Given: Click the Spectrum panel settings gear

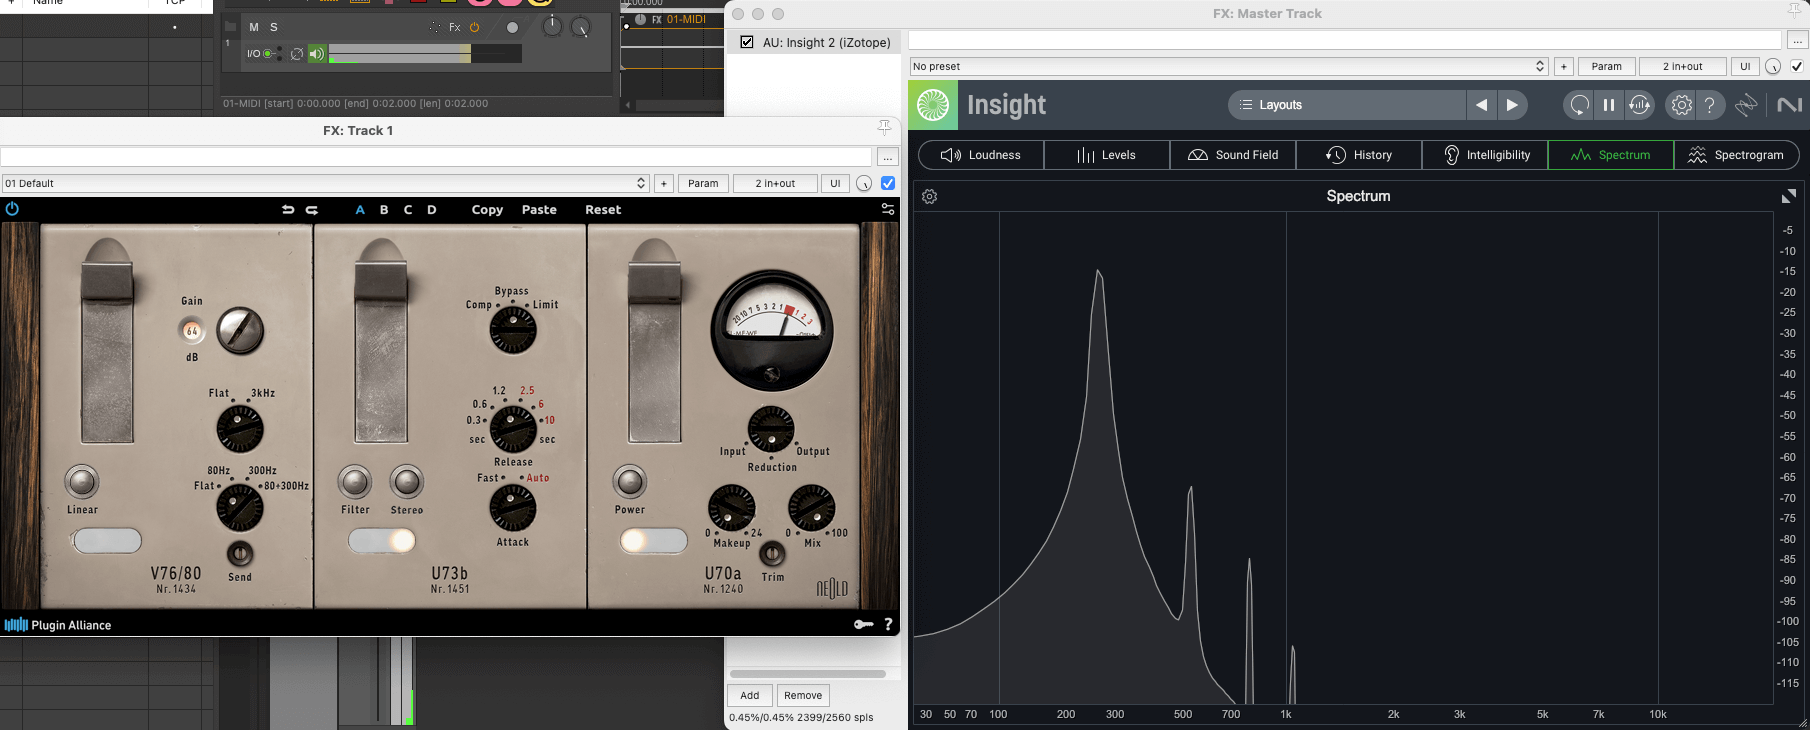Looking at the screenshot, I should tap(929, 197).
